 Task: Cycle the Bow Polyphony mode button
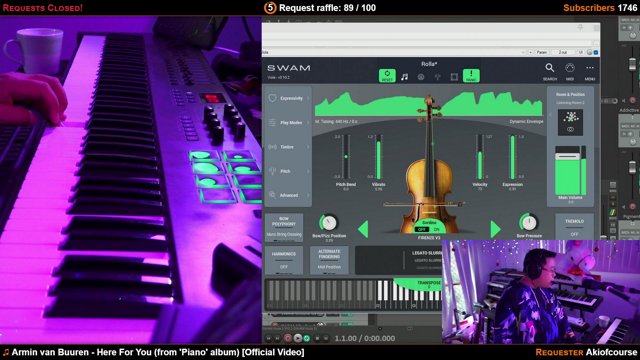(284, 227)
